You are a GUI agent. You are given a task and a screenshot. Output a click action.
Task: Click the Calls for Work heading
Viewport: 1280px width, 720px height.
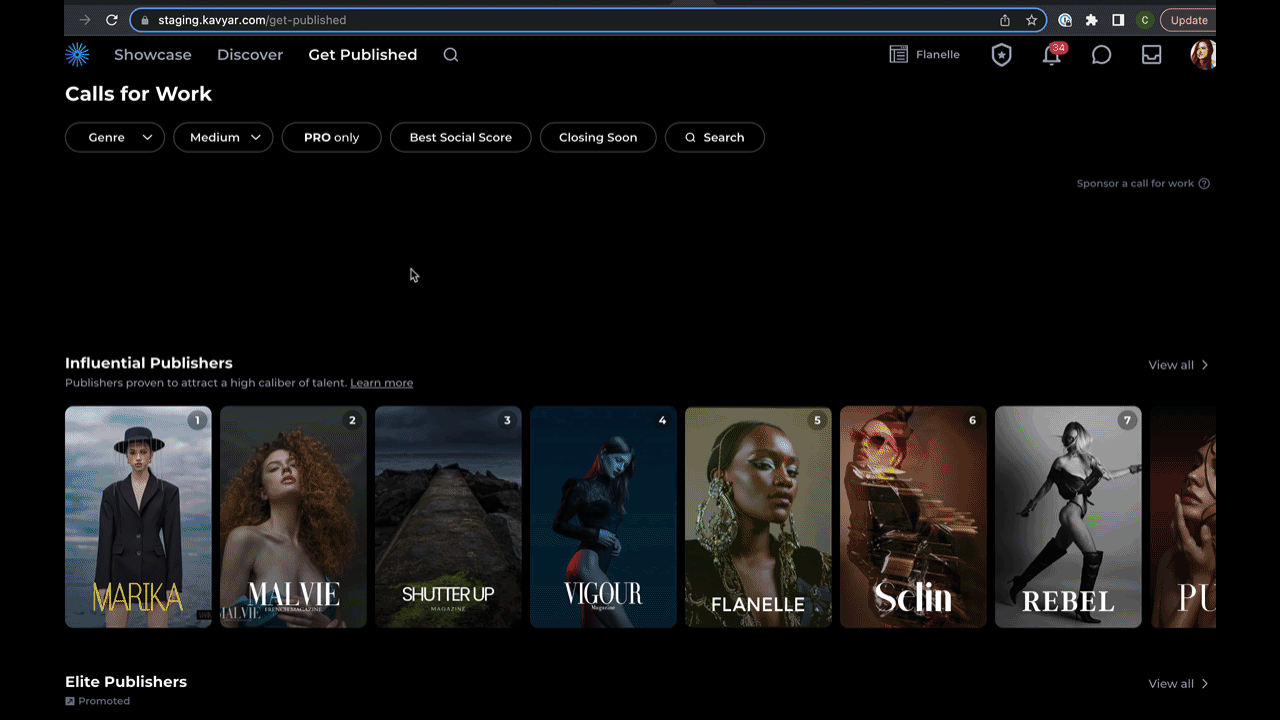click(138, 94)
